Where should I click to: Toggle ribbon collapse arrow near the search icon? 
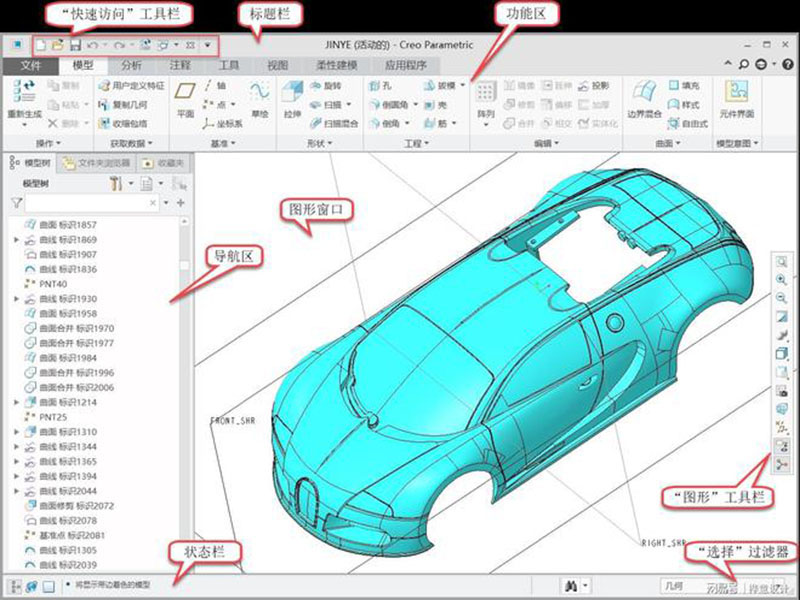coord(728,65)
